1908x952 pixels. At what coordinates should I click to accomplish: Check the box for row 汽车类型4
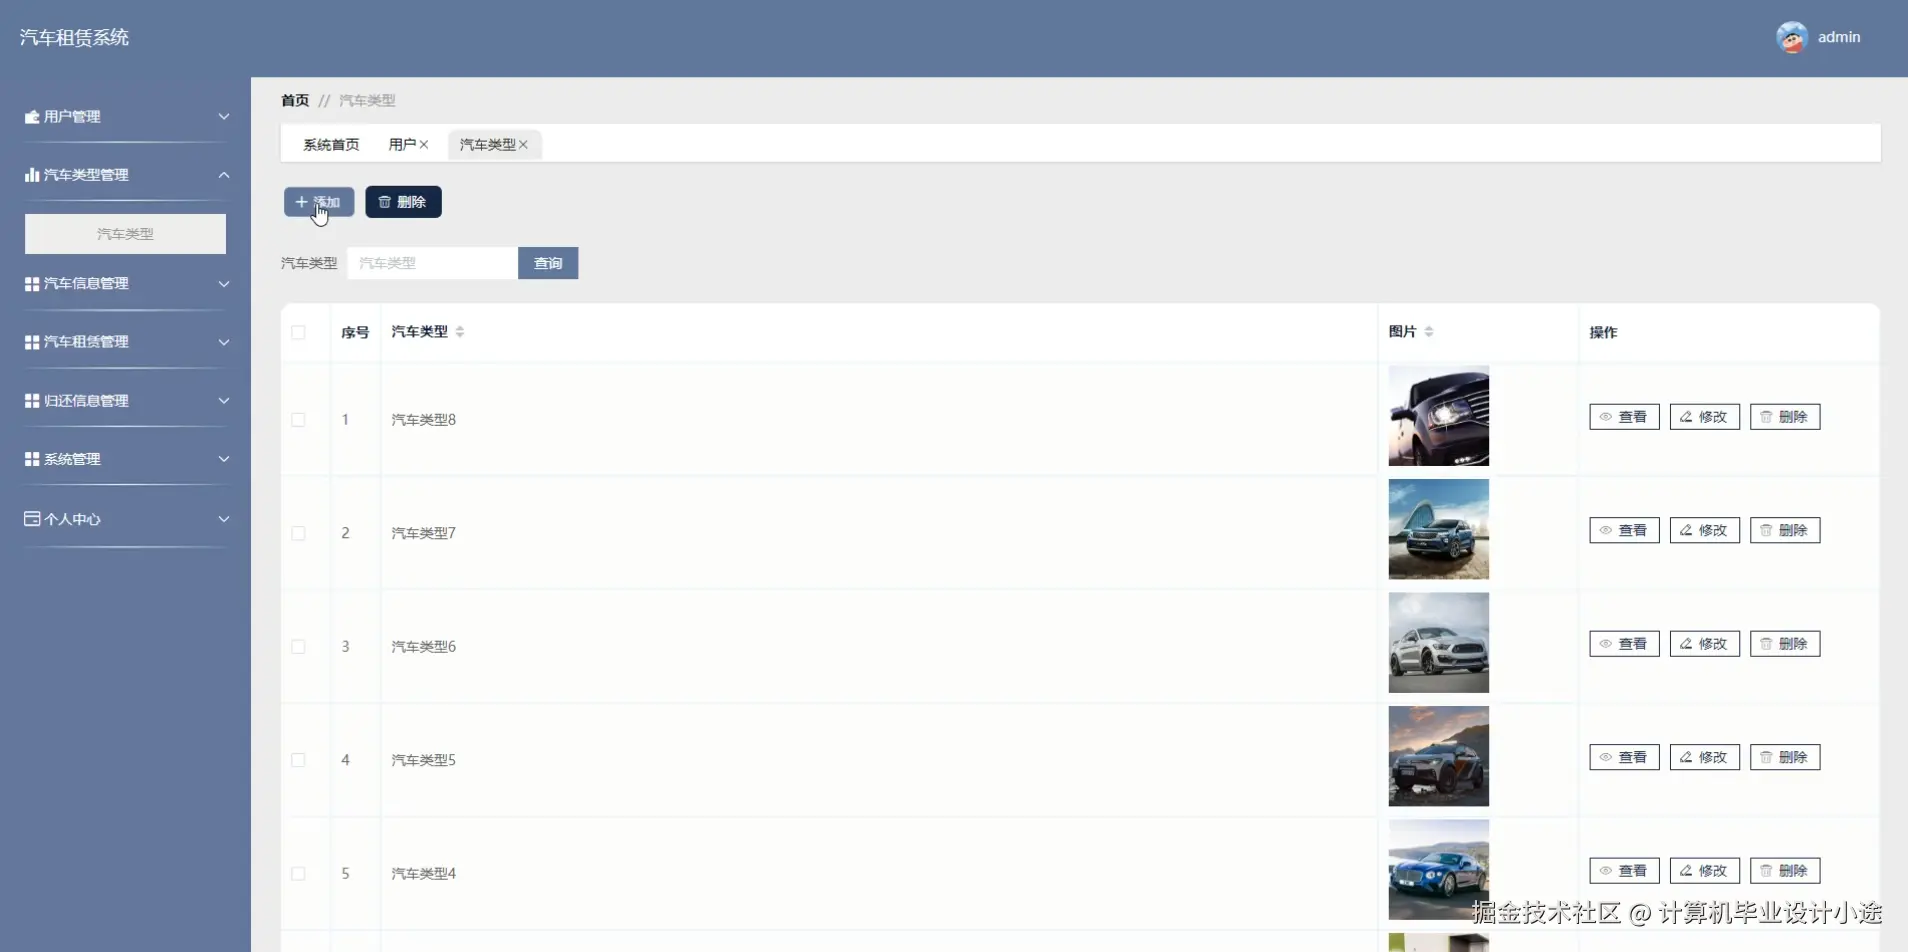point(298,874)
